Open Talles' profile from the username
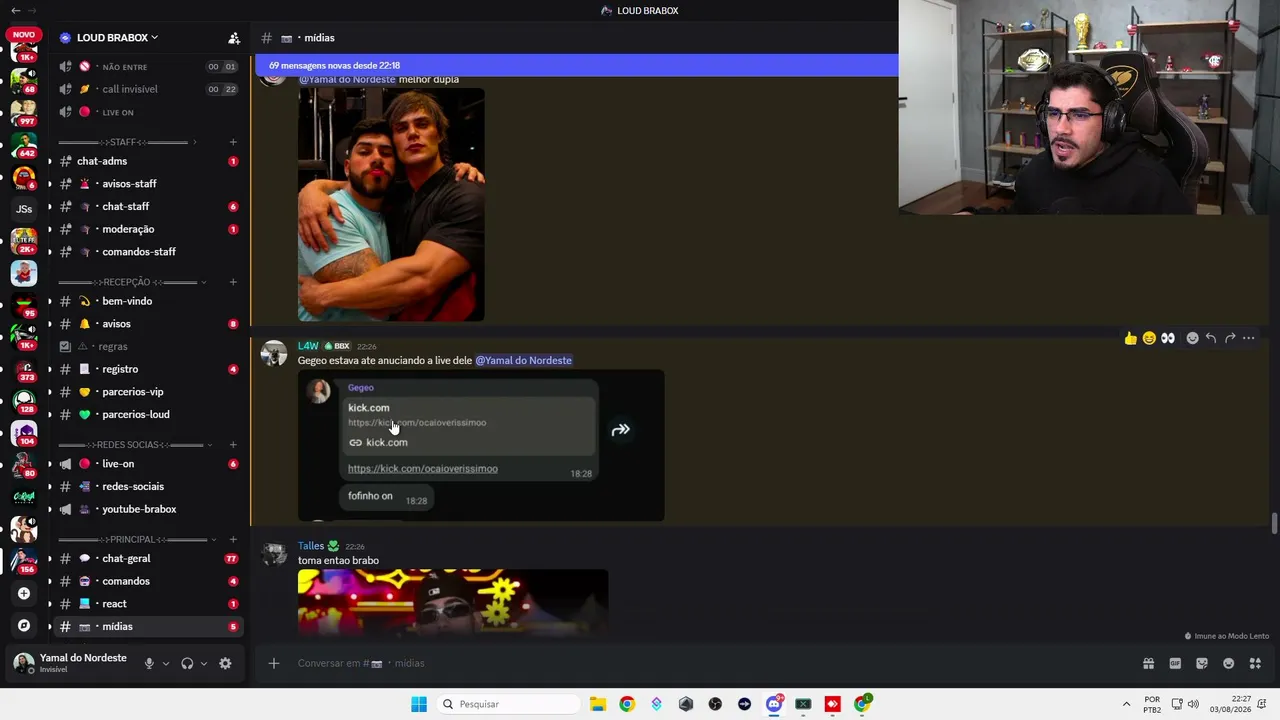This screenshot has width=1280, height=720. coord(311,546)
